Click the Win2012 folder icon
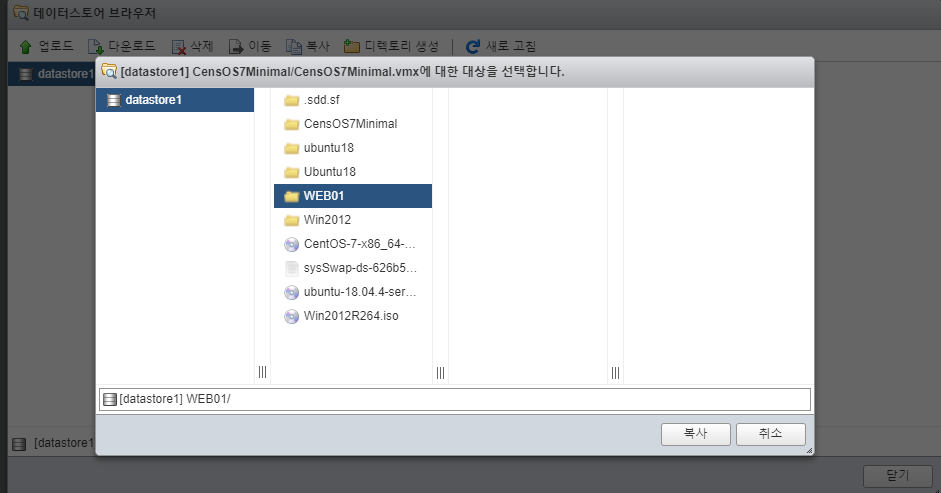The width and height of the screenshot is (941, 493). point(292,220)
